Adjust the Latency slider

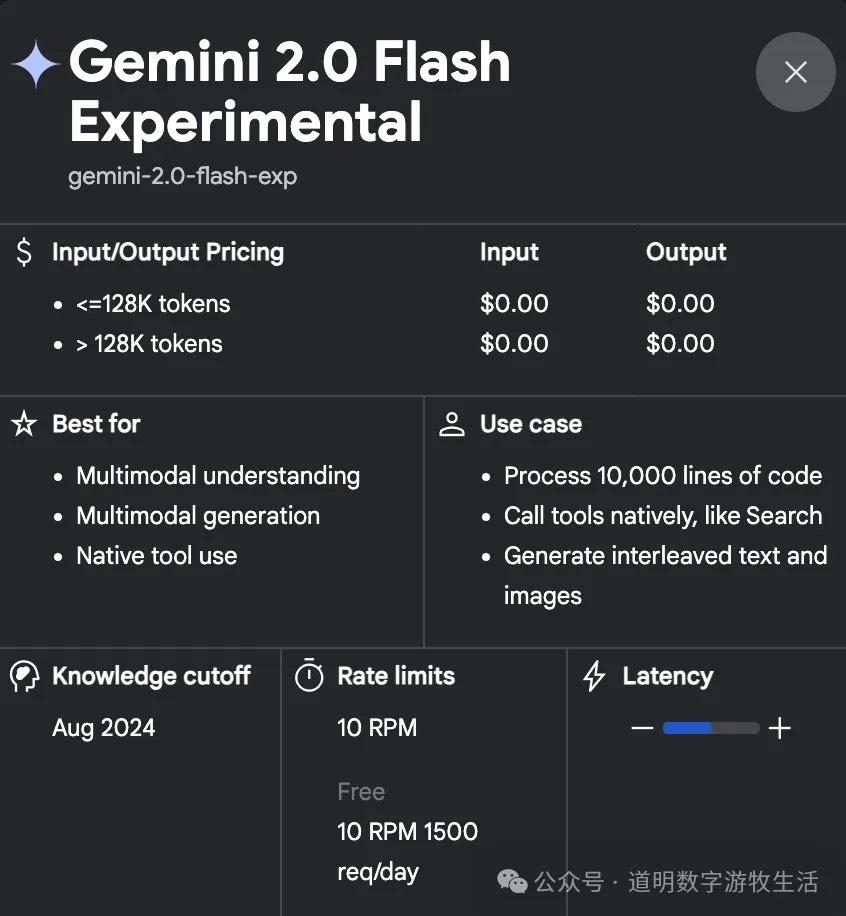[x=711, y=728]
